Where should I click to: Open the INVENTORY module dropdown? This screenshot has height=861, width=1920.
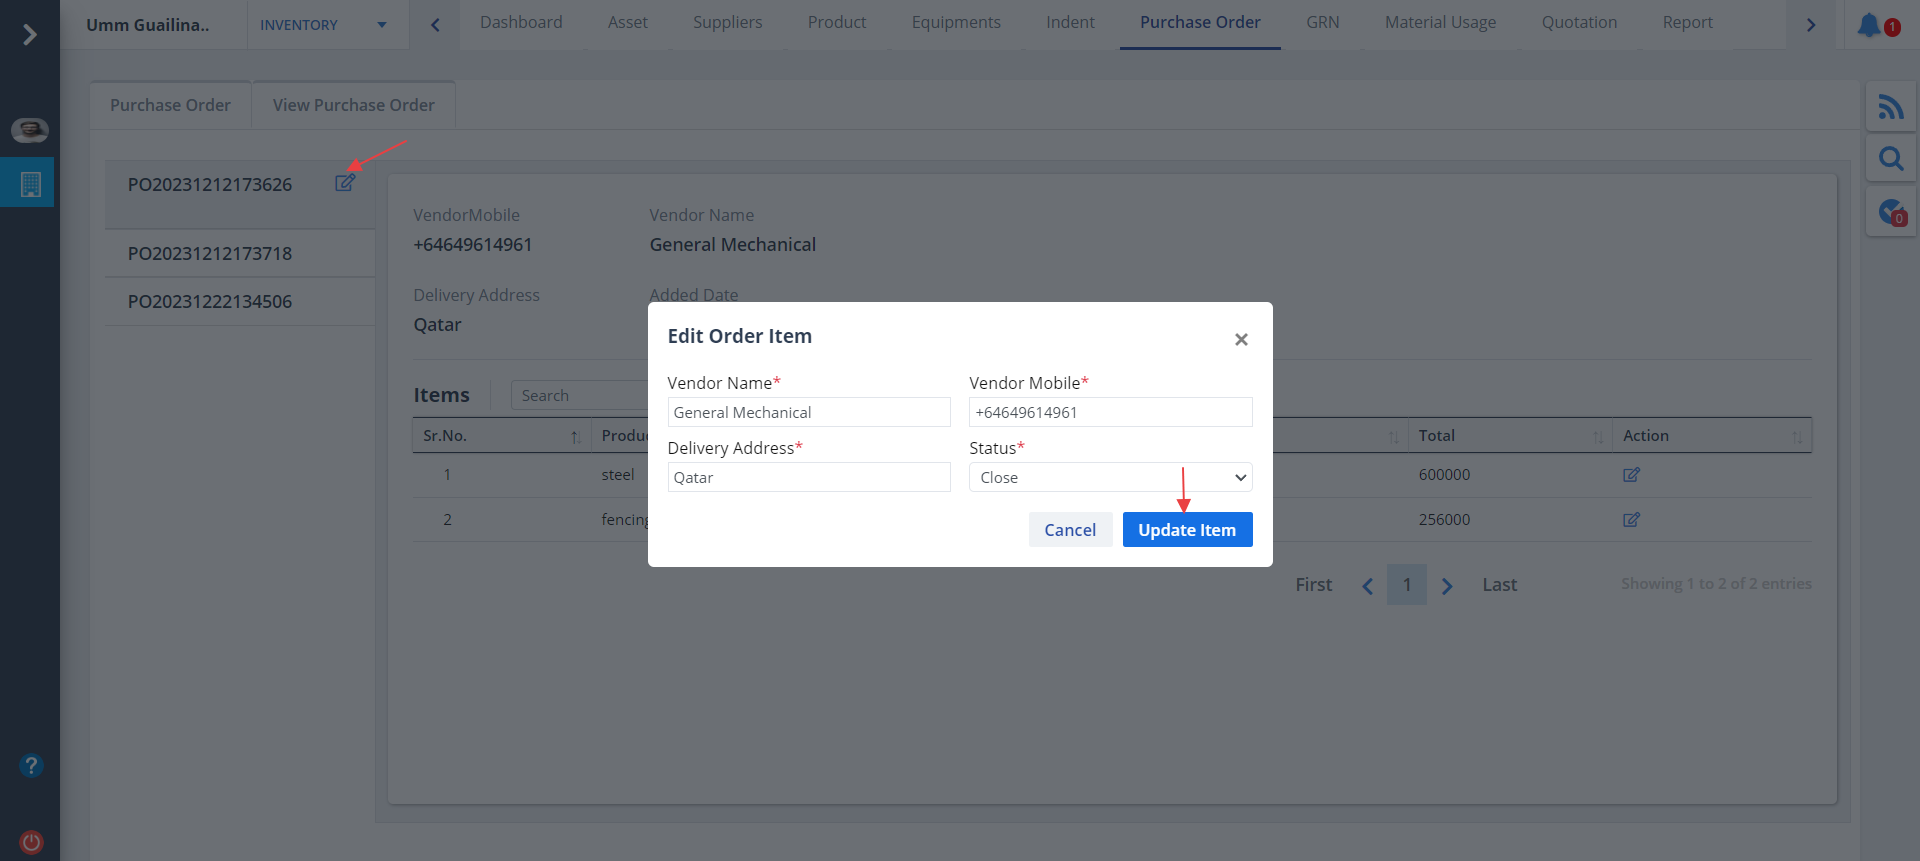[x=323, y=25]
